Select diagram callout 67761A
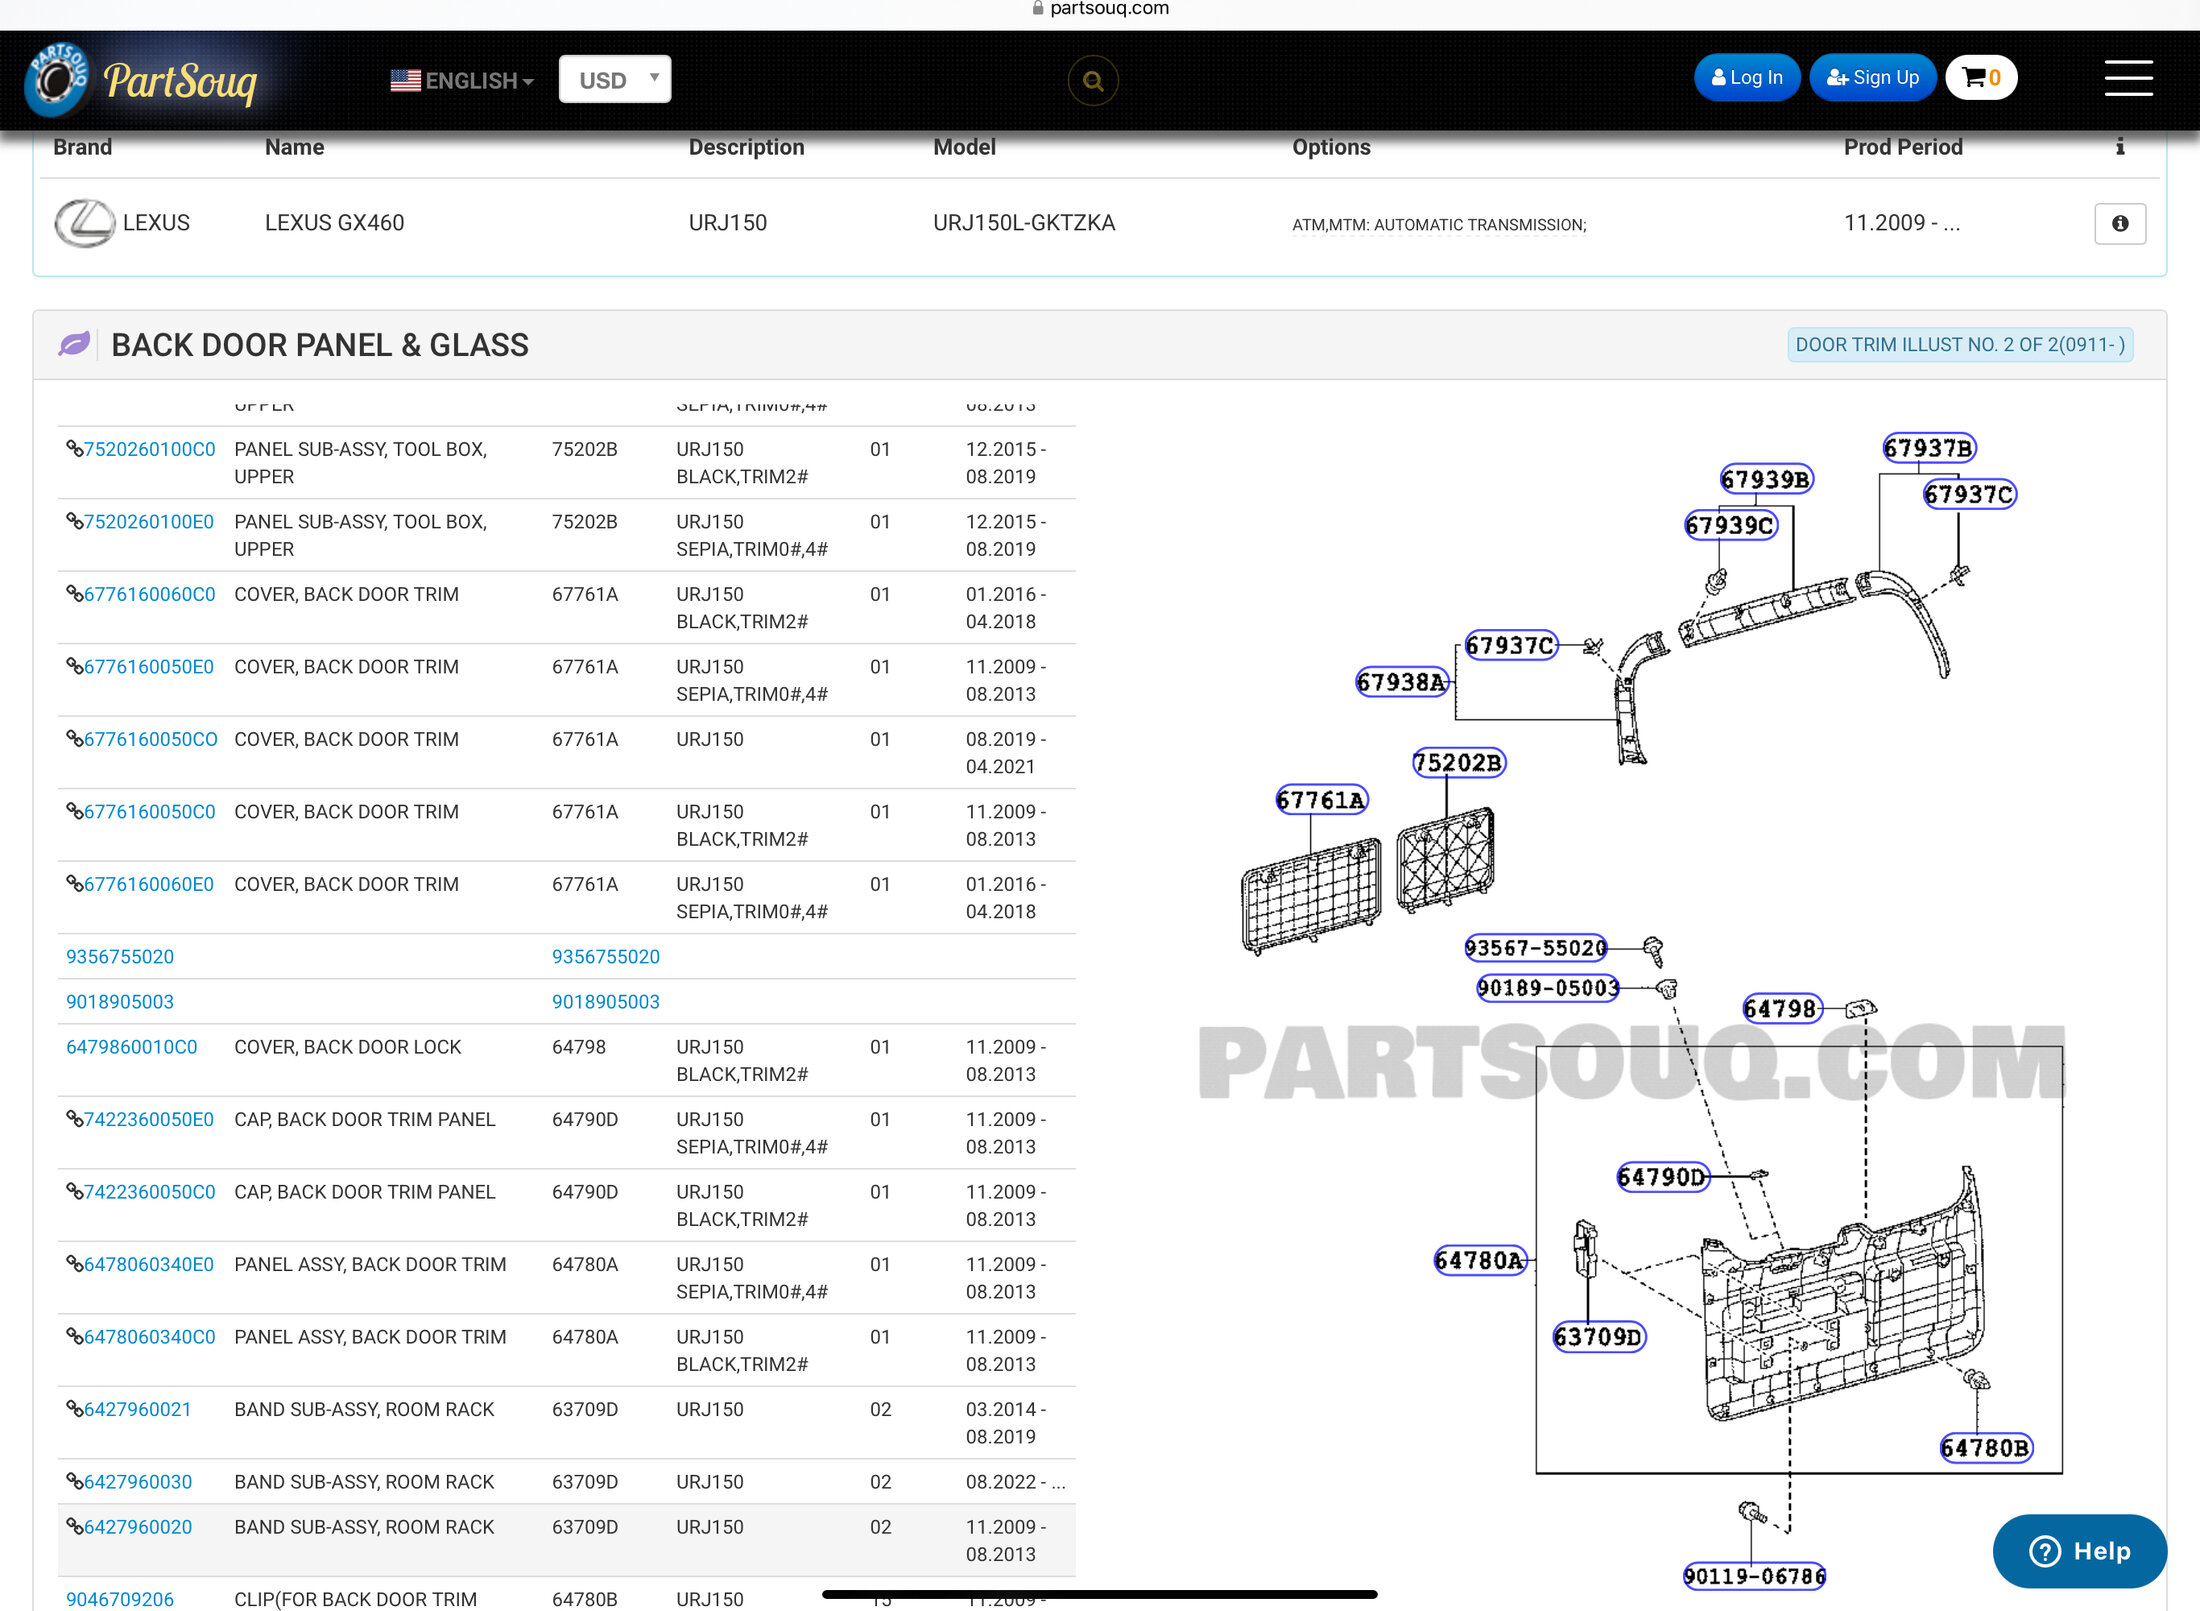Screen dimensions: 2200x1611 (1321, 800)
